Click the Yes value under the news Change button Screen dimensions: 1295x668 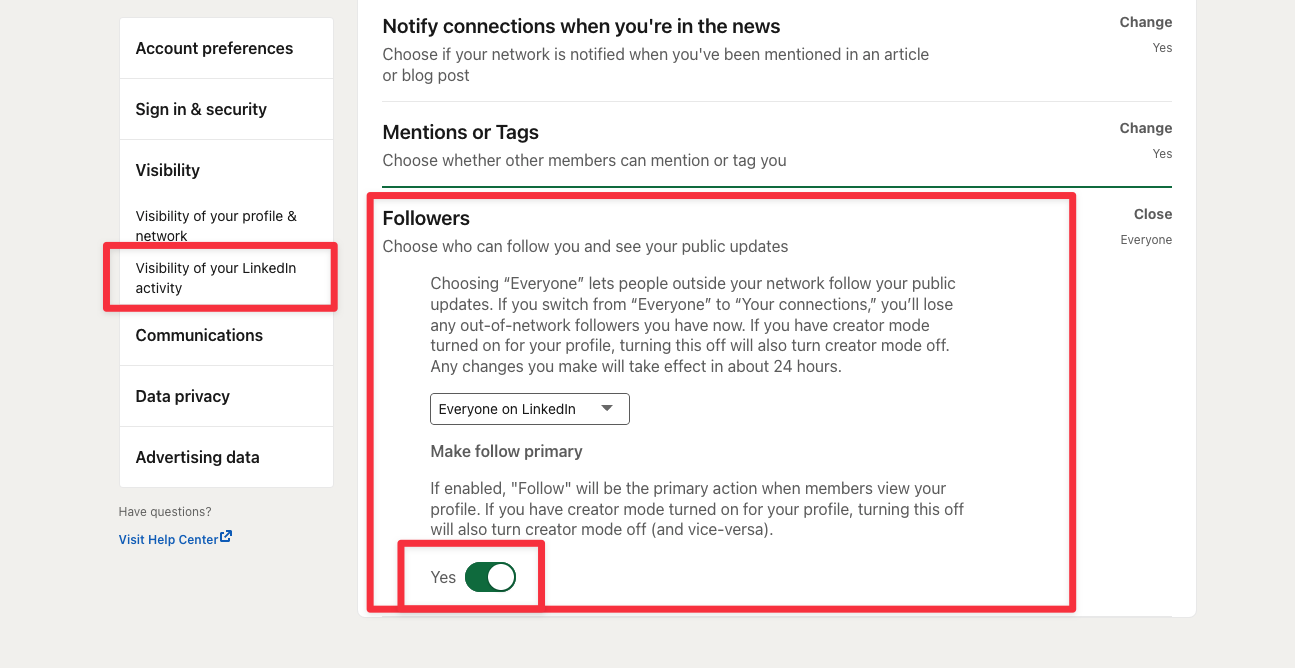click(1162, 47)
